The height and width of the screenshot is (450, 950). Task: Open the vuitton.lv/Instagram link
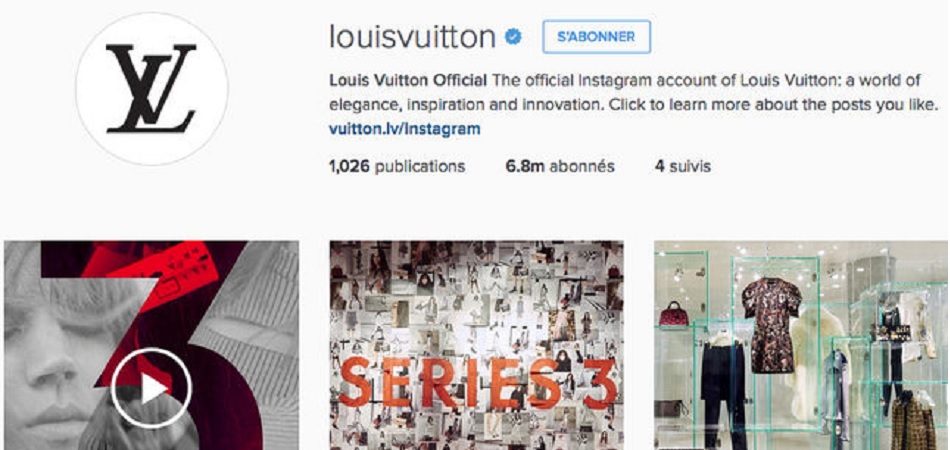point(405,129)
